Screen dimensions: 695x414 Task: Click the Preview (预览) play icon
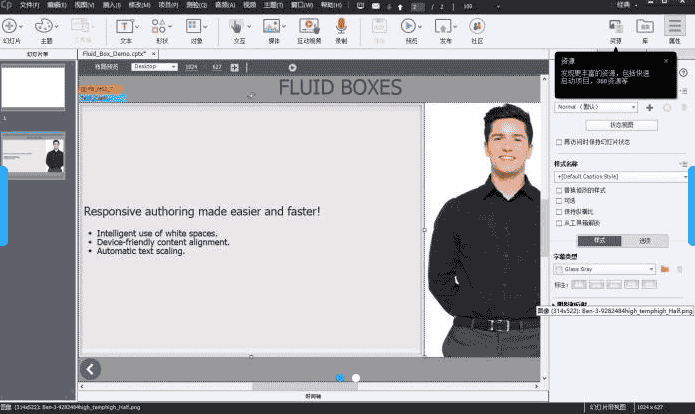coord(409,25)
